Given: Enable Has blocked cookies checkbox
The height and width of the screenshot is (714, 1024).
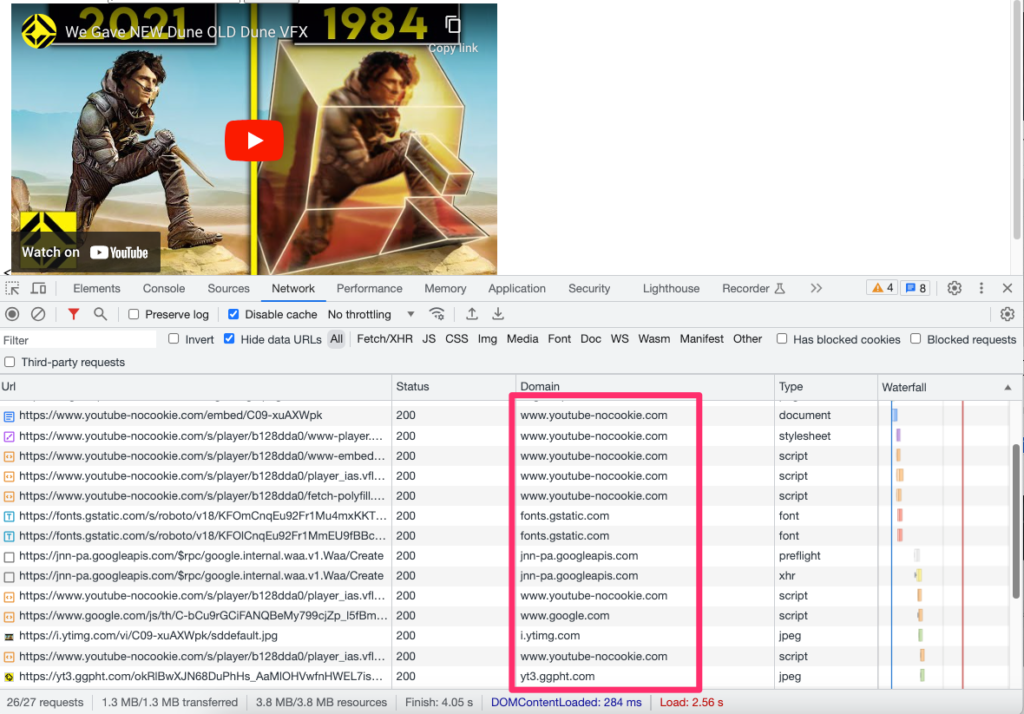Looking at the screenshot, I should 782,338.
